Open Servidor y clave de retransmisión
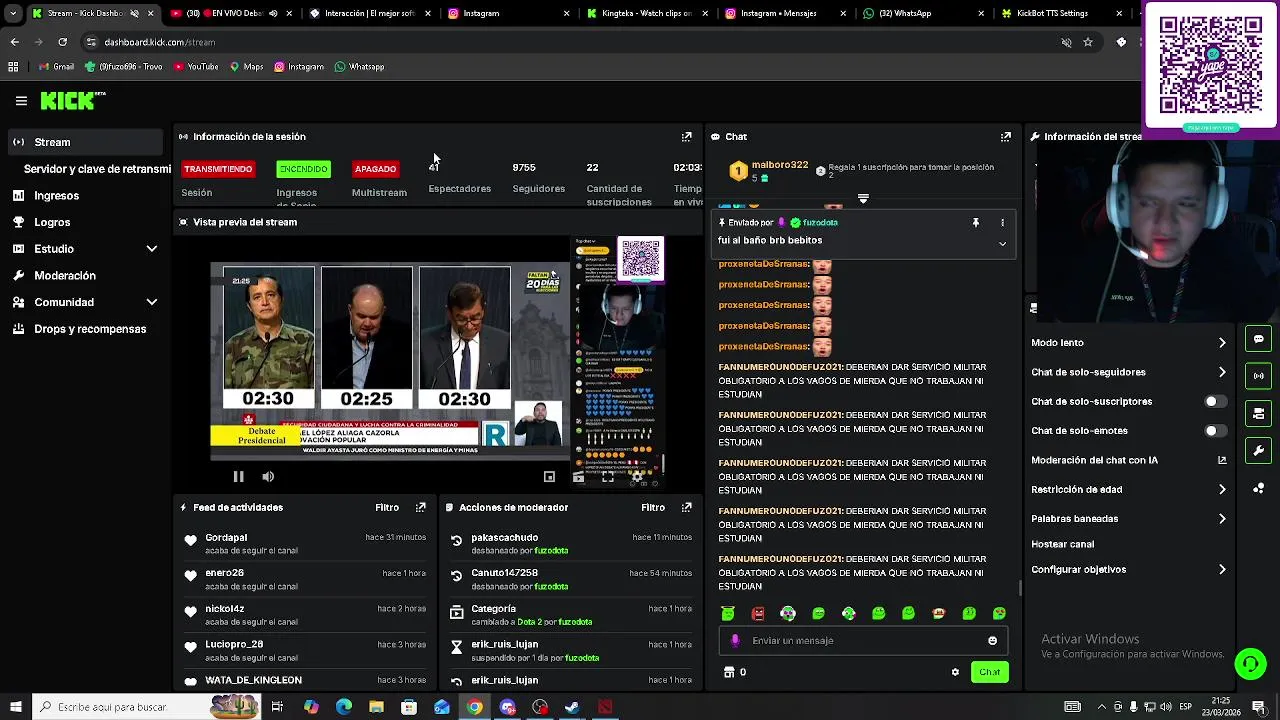 97,169
